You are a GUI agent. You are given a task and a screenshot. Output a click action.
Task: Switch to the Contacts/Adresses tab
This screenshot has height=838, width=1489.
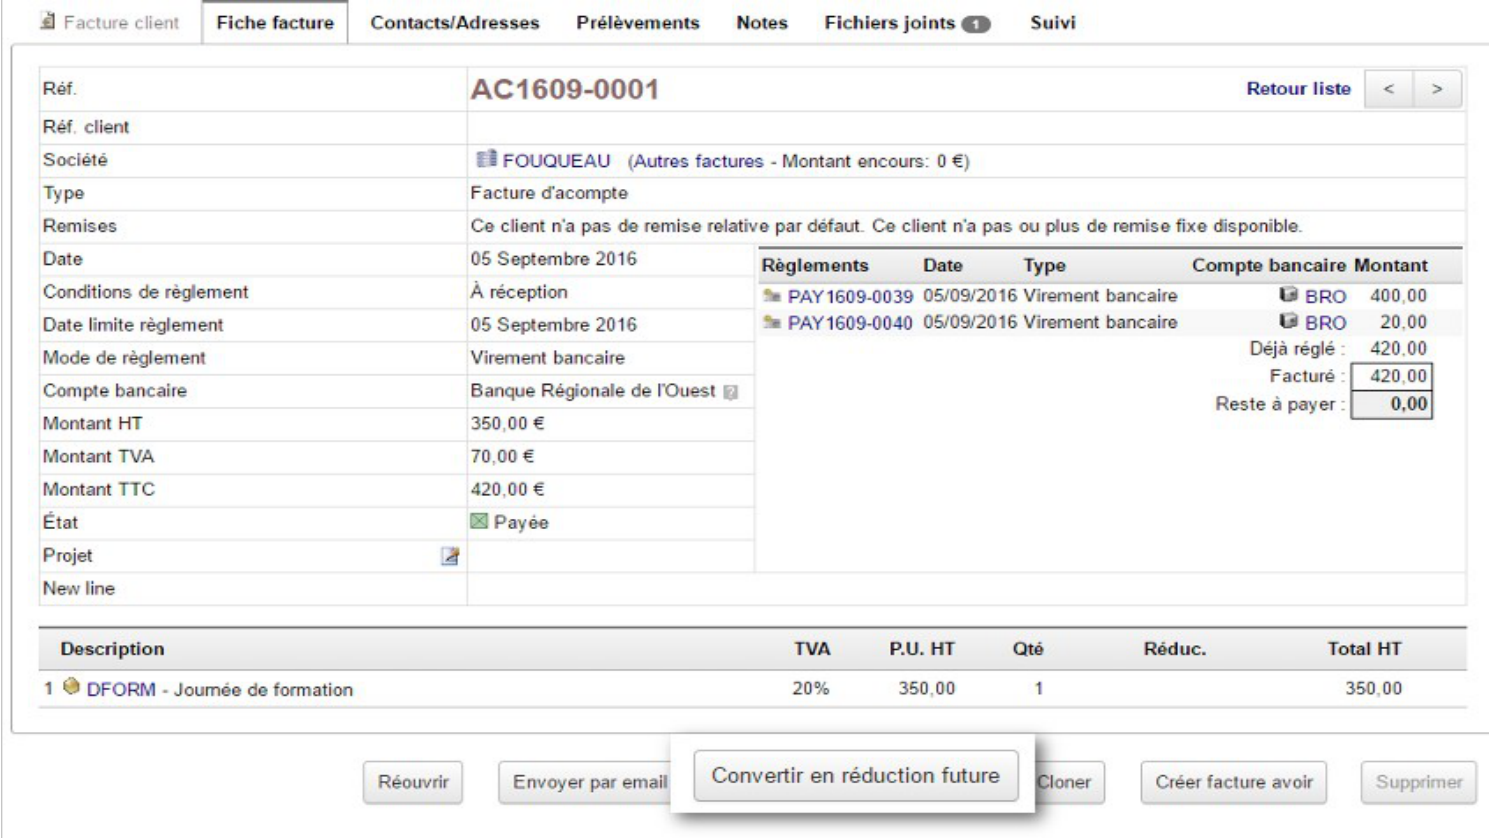point(455,22)
